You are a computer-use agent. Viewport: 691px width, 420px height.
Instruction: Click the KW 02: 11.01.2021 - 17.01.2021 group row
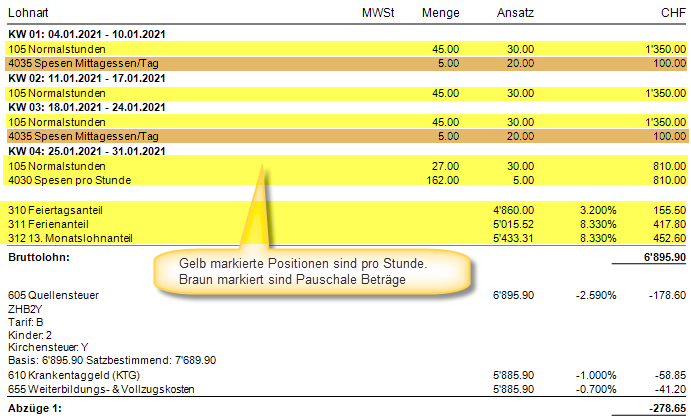86,77
